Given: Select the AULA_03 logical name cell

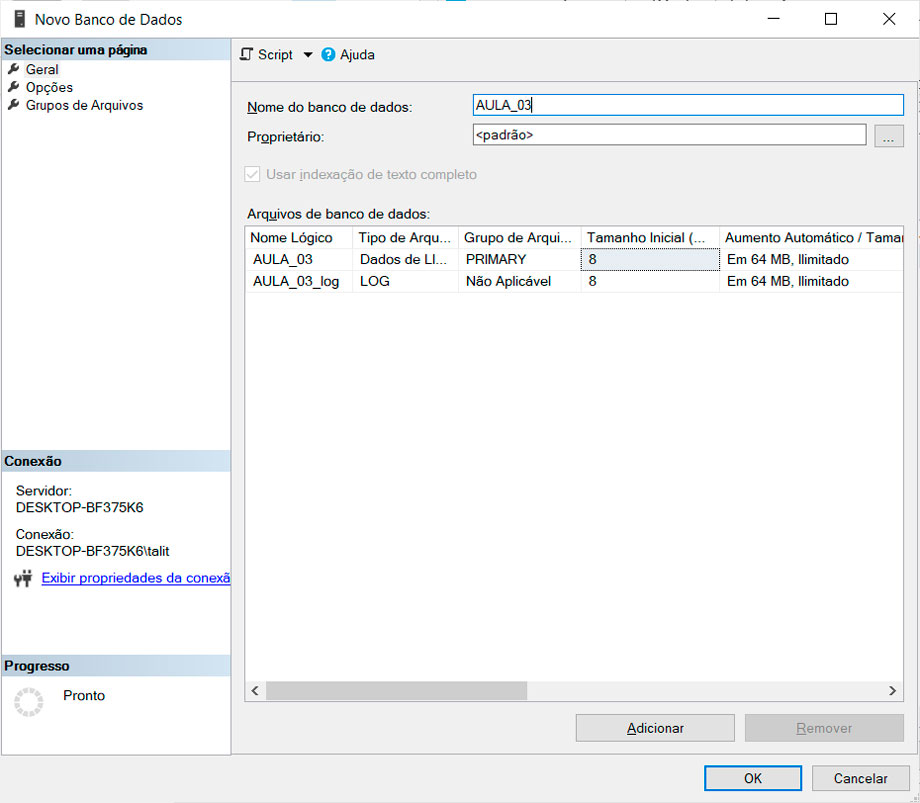Looking at the screenshot, I should 299,259.
